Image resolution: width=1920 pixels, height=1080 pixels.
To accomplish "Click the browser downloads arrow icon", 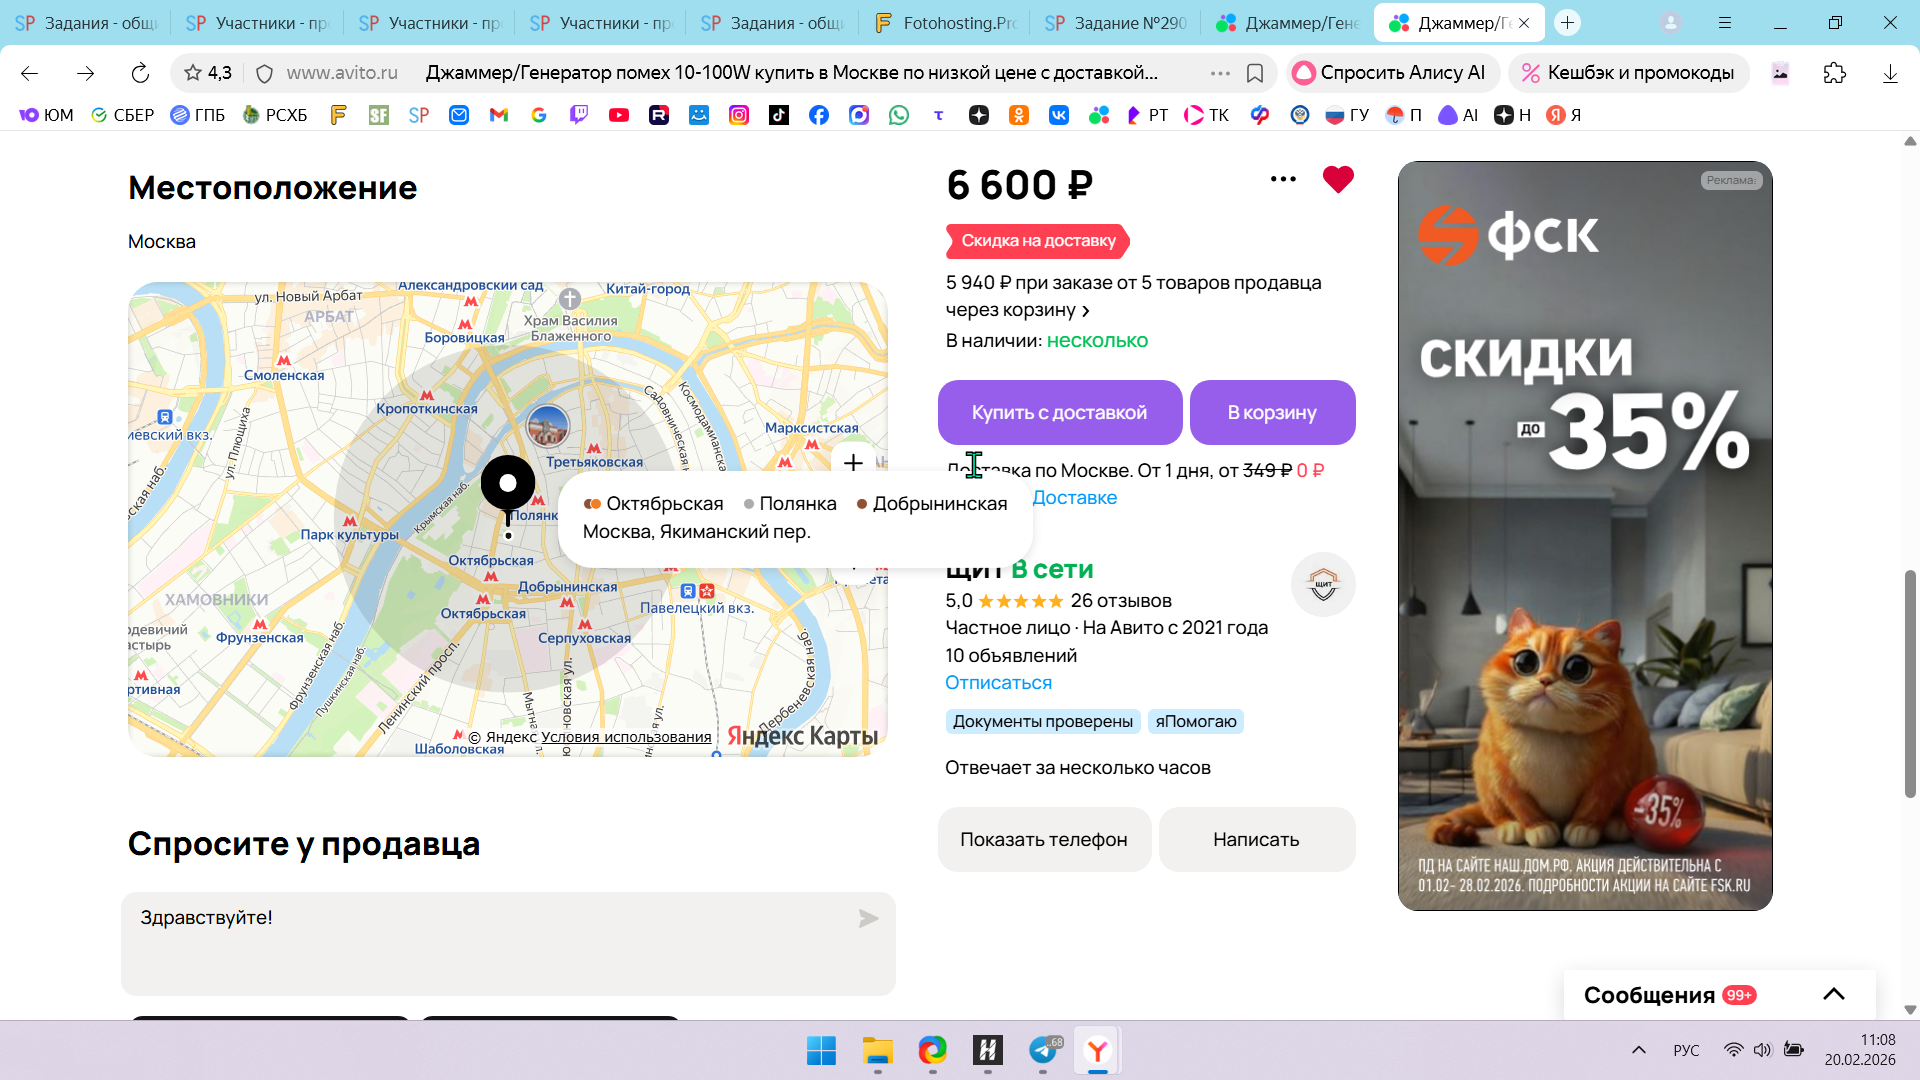I will click(1889, 73).
